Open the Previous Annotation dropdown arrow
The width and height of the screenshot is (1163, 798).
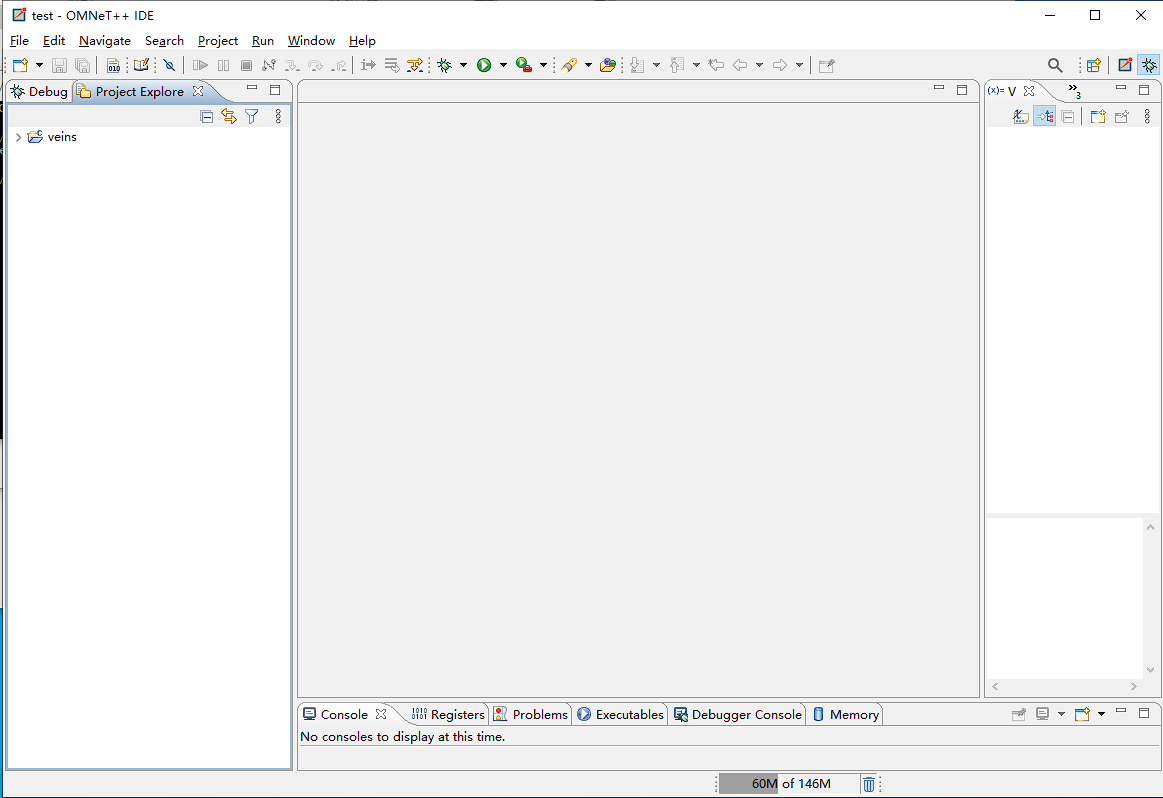(696, 65)
